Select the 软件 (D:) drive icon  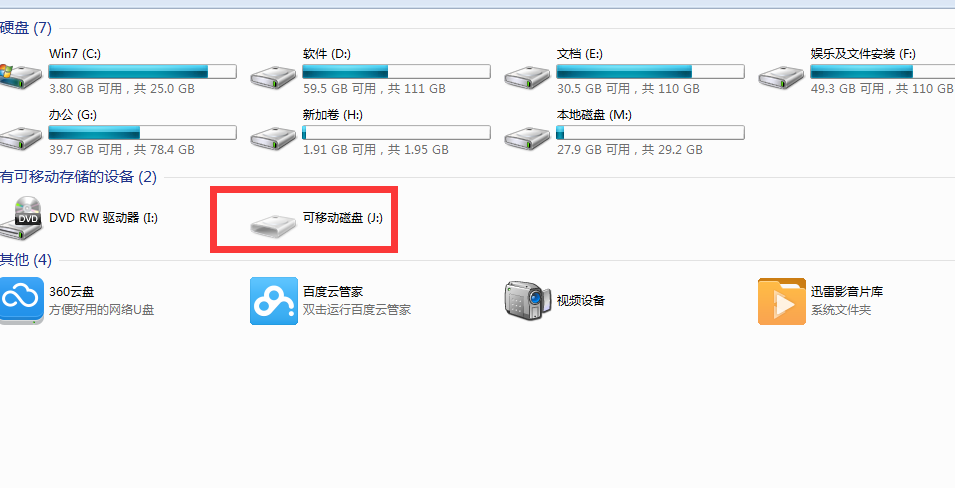[273, 76]
